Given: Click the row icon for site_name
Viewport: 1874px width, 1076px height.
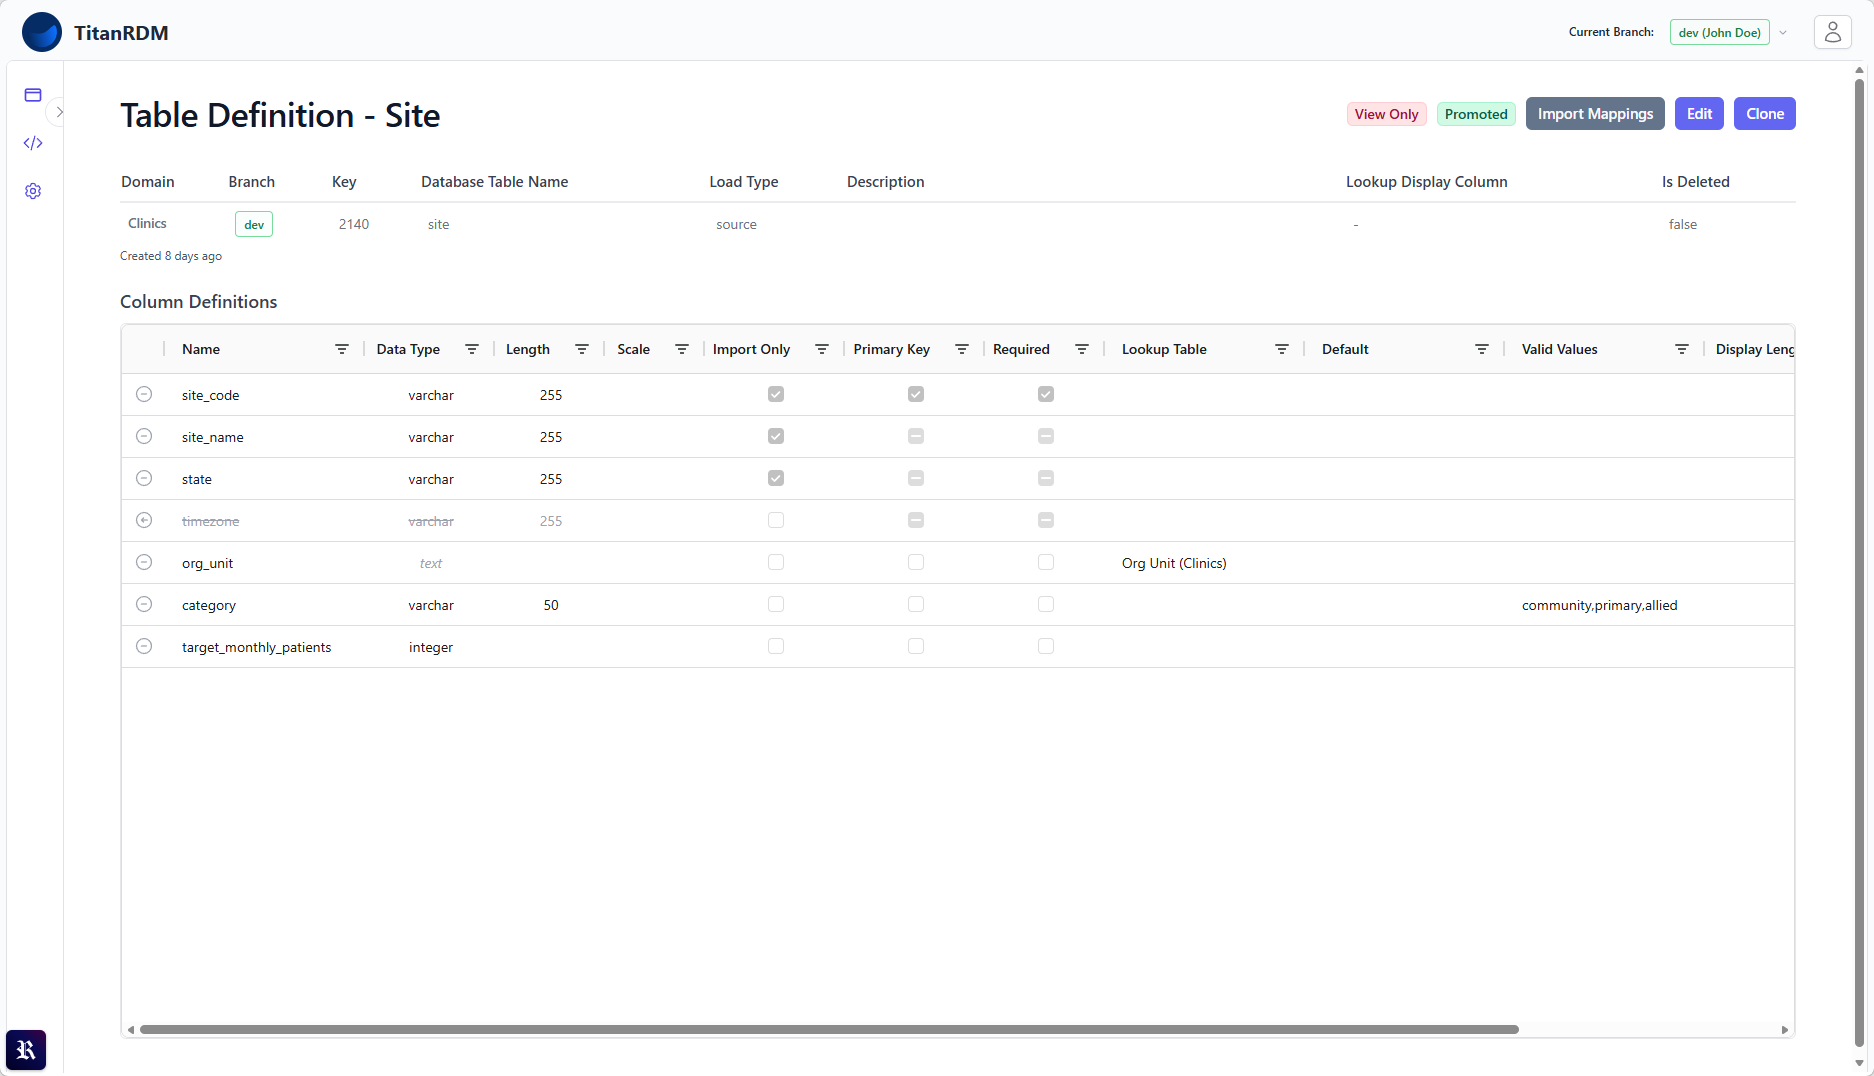Looking at the screenshot, I should pos(144,436).
